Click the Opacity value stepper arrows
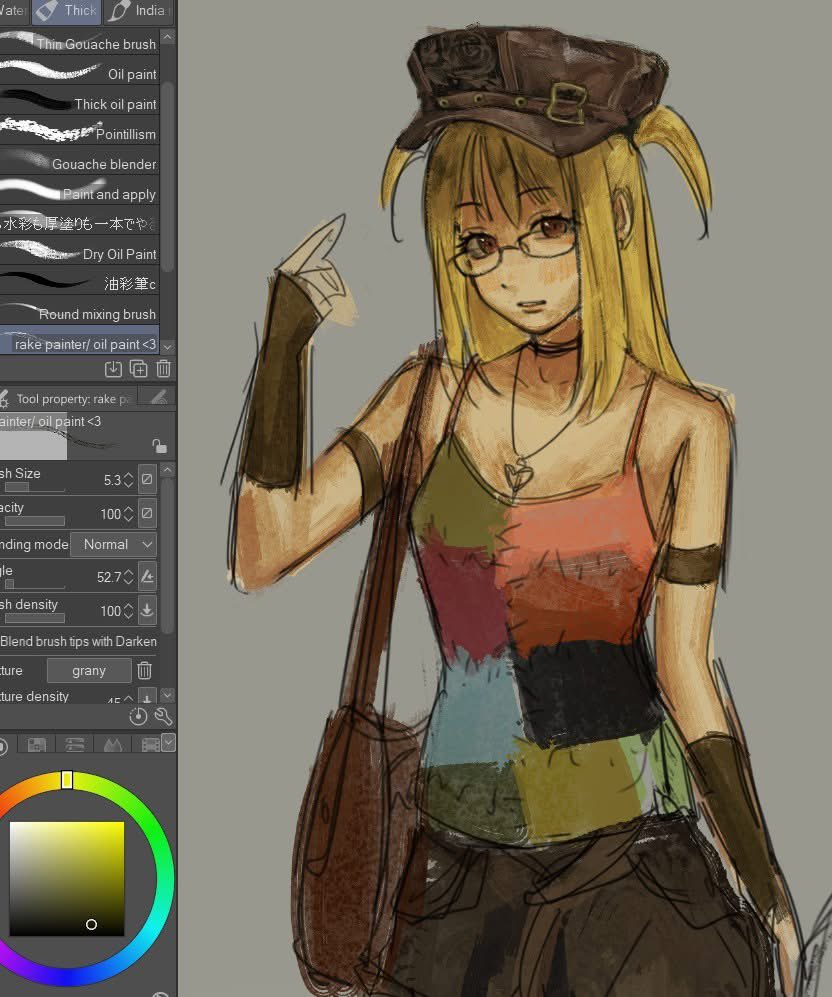832x997 pixels. pos(128,514)
